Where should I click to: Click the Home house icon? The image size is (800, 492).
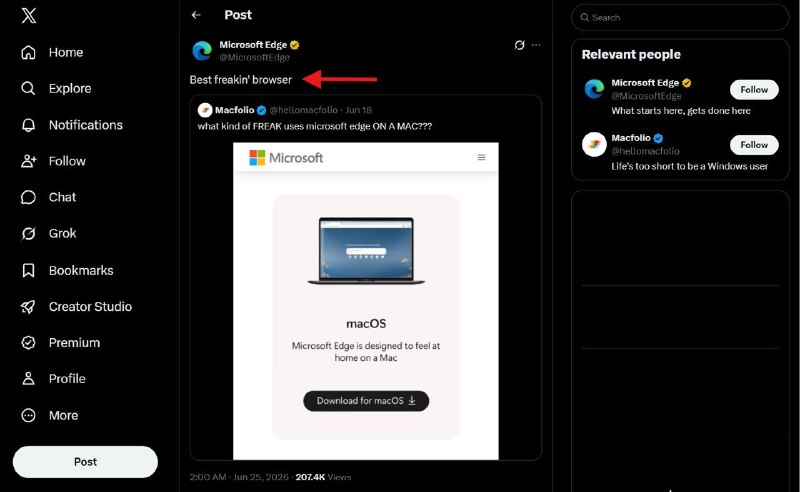tap(29, 52)
